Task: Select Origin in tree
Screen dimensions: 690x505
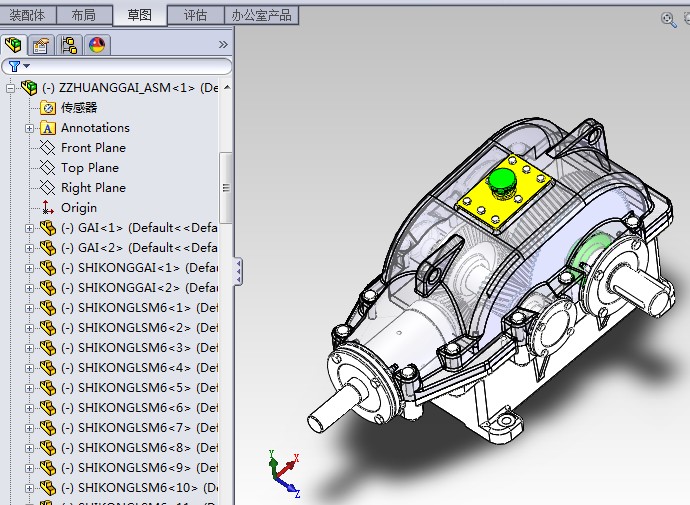Action: 79,208
